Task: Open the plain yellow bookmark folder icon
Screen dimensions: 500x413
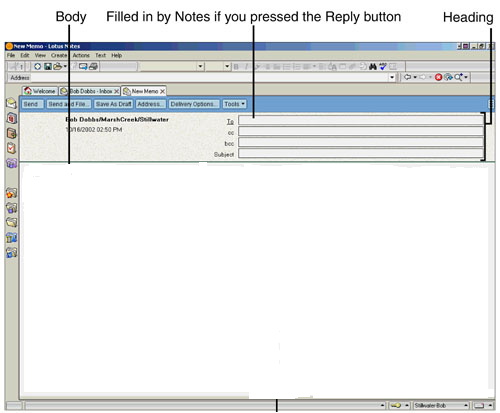Action: coord(11,222)
